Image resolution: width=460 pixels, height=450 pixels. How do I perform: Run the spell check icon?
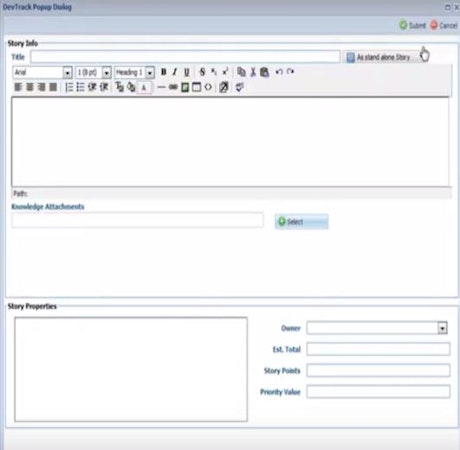pos(239,87)
